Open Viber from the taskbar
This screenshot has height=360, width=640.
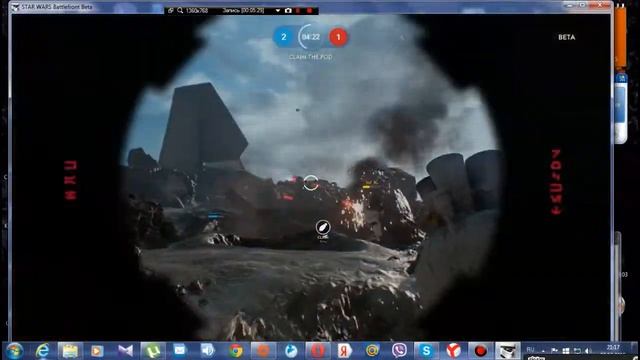tap(399, 351)
